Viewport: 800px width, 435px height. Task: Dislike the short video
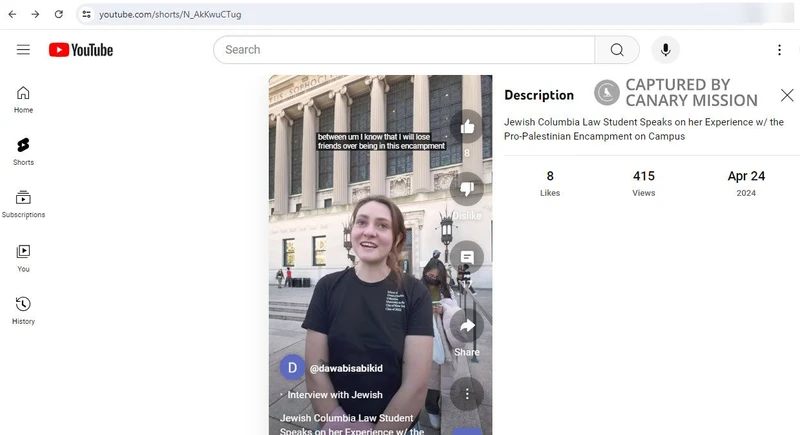pos(466,189)
